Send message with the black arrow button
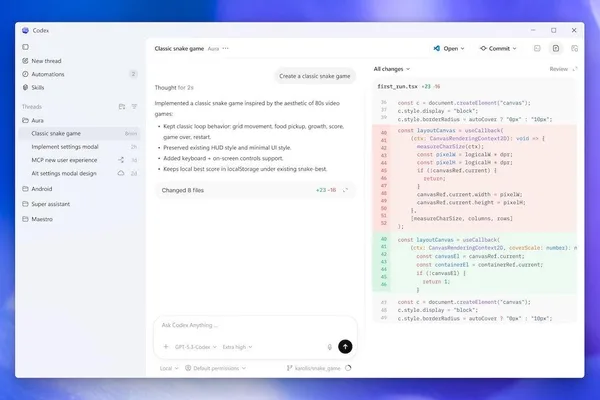 pyautogui.click(x=345, y=347)
